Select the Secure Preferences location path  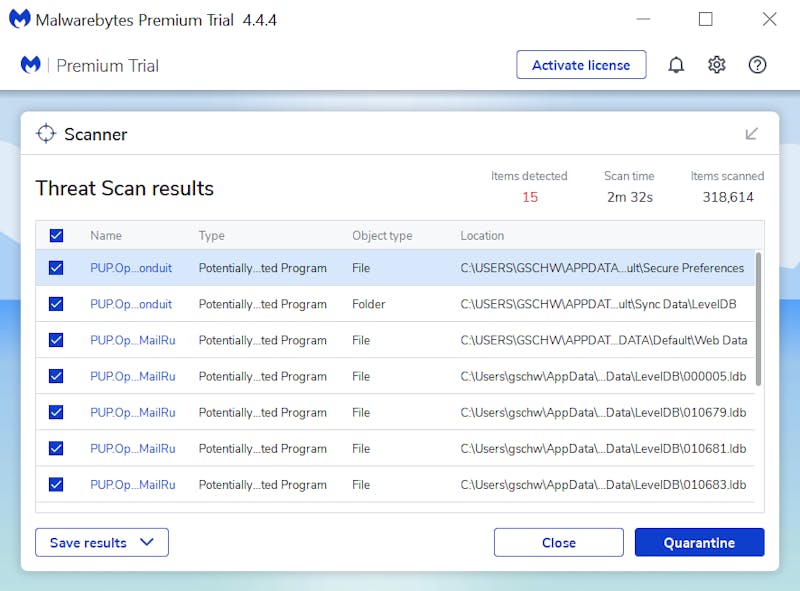pyautogui.click(x=602, y=268)
